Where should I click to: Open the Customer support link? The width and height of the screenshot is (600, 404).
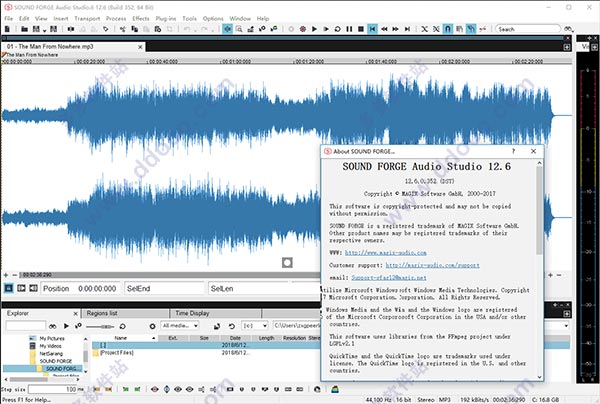[432, 265]
